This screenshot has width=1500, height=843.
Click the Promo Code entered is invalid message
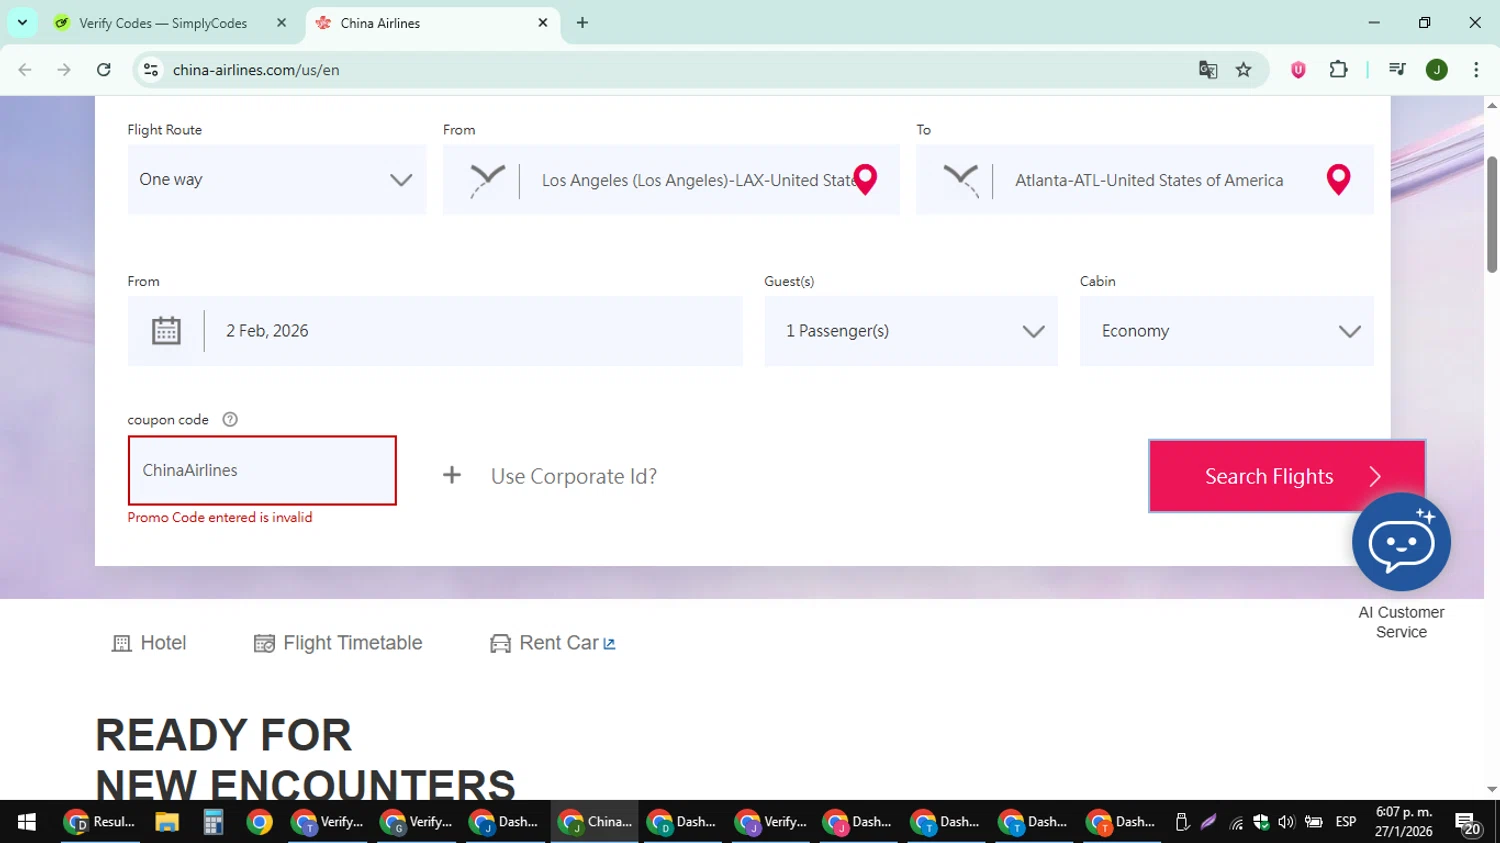(x=220, y=517)
